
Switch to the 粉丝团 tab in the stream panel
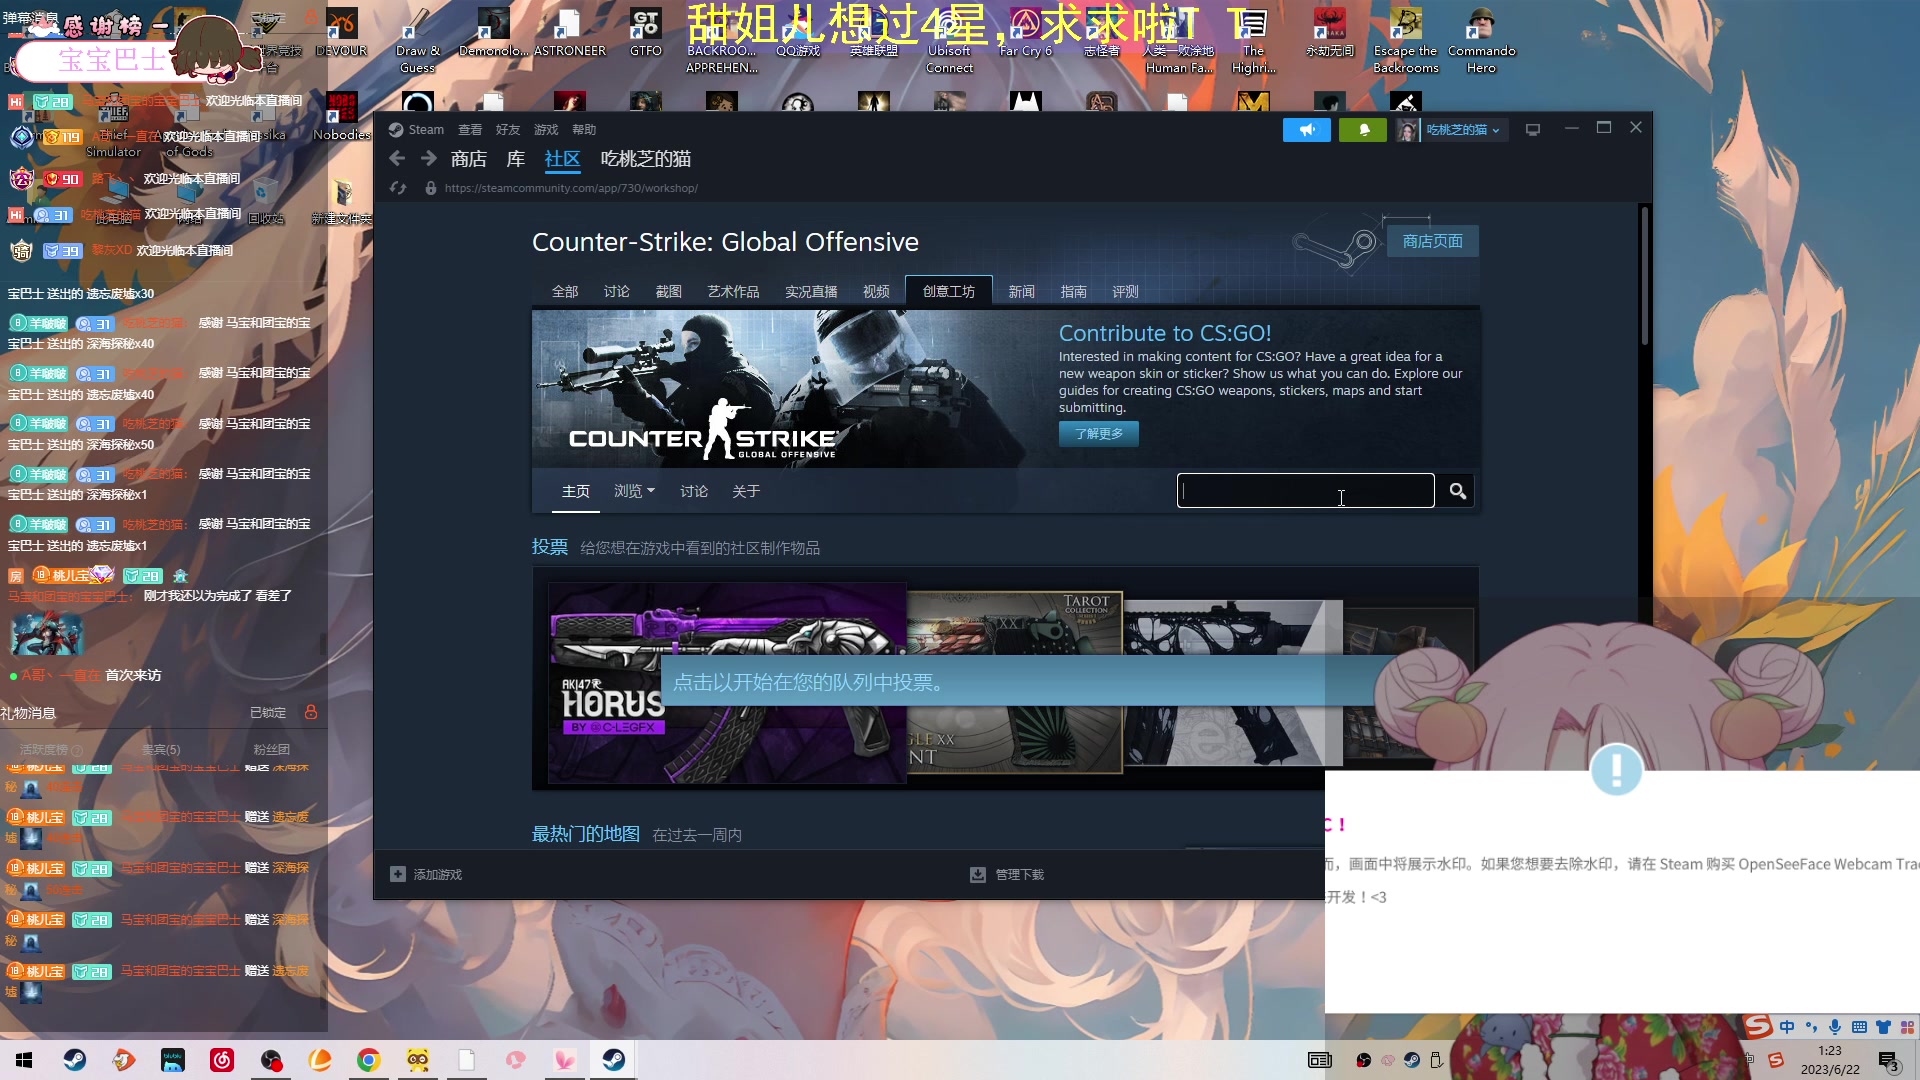(x=271, y=750)
